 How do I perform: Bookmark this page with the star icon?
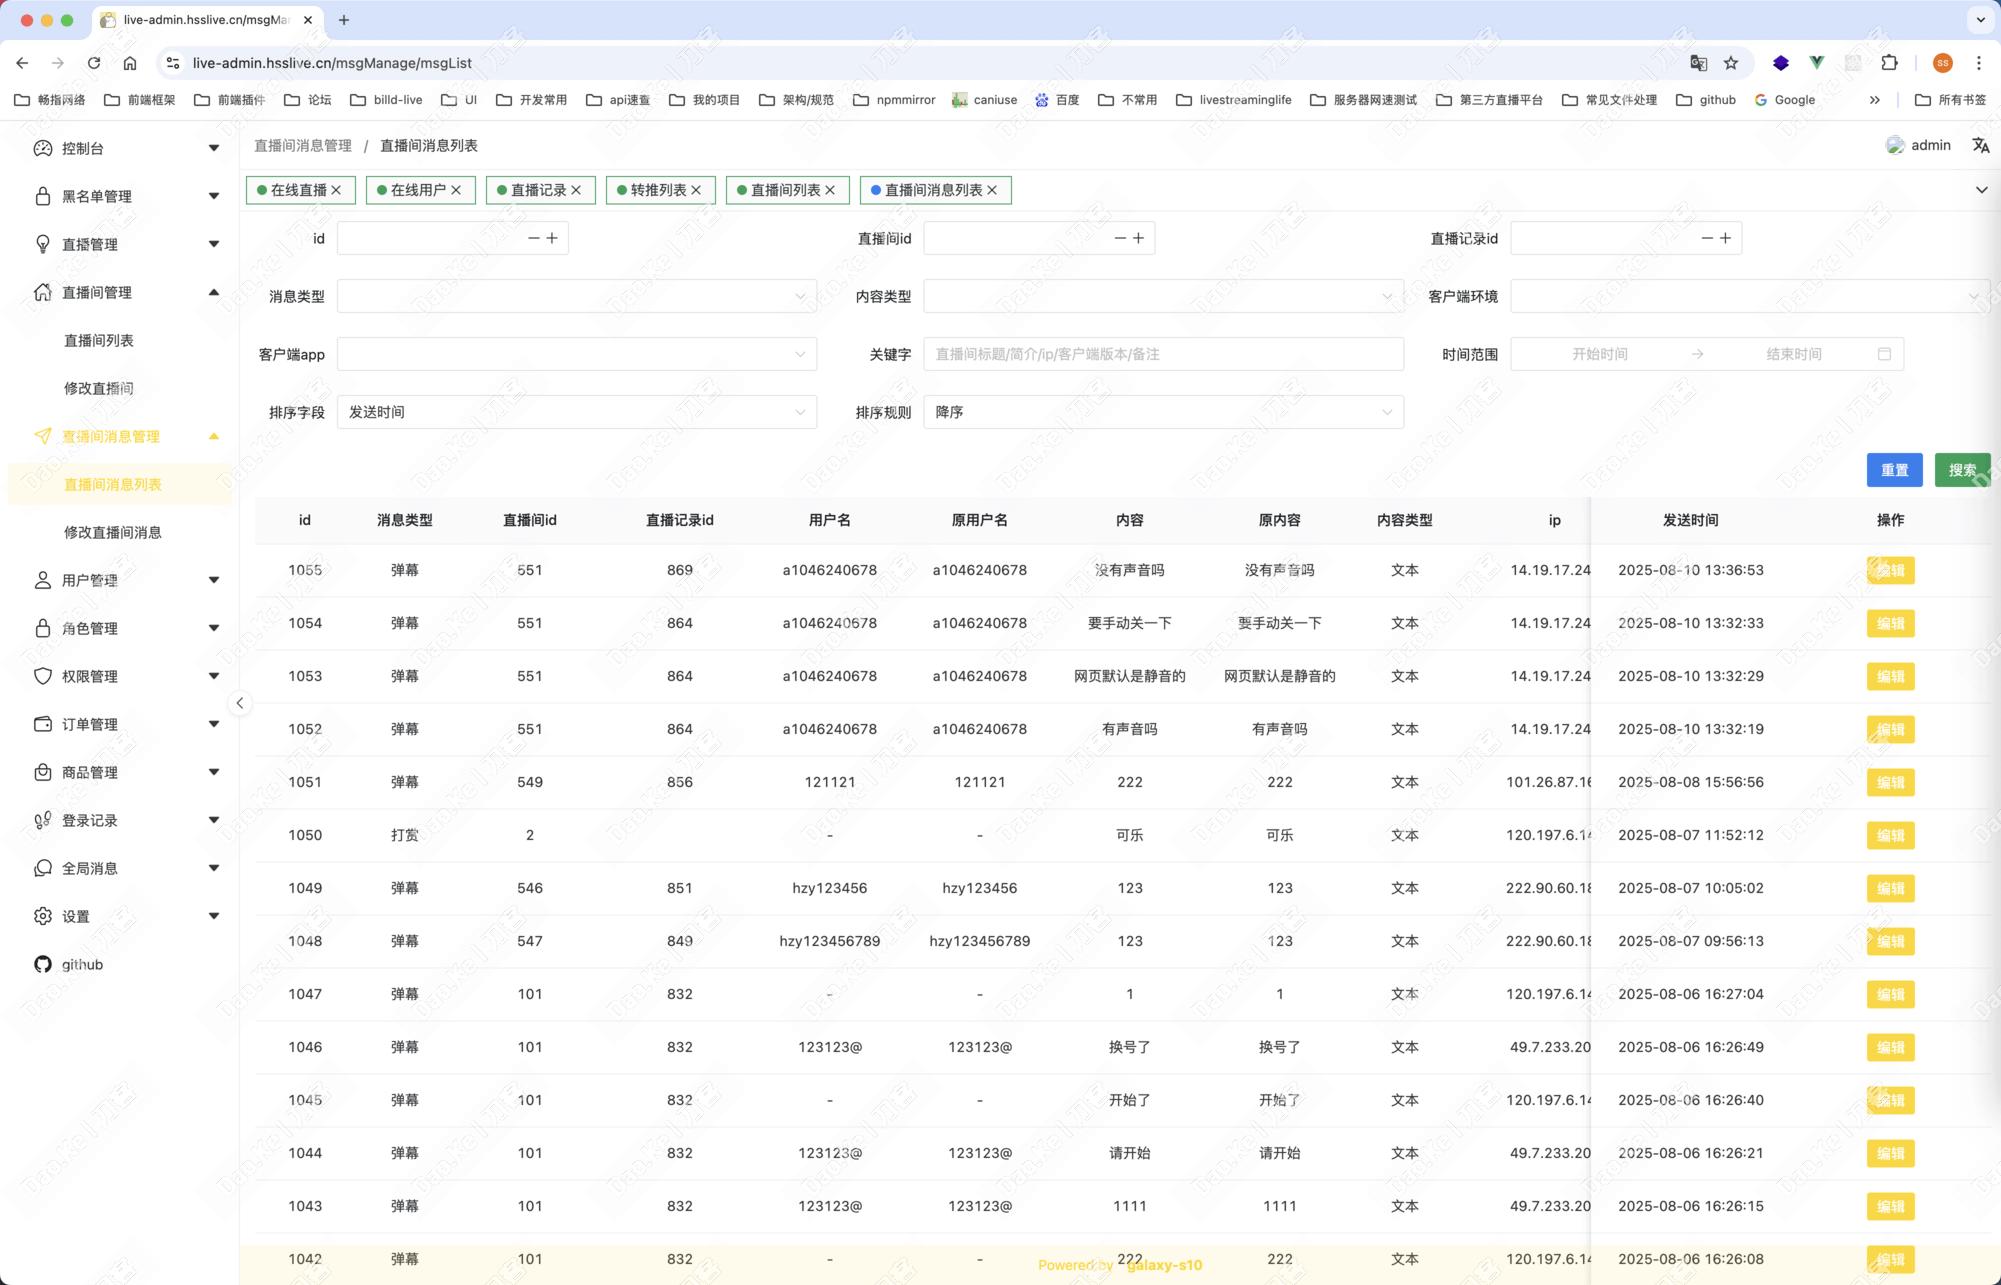click(1731, 63)
